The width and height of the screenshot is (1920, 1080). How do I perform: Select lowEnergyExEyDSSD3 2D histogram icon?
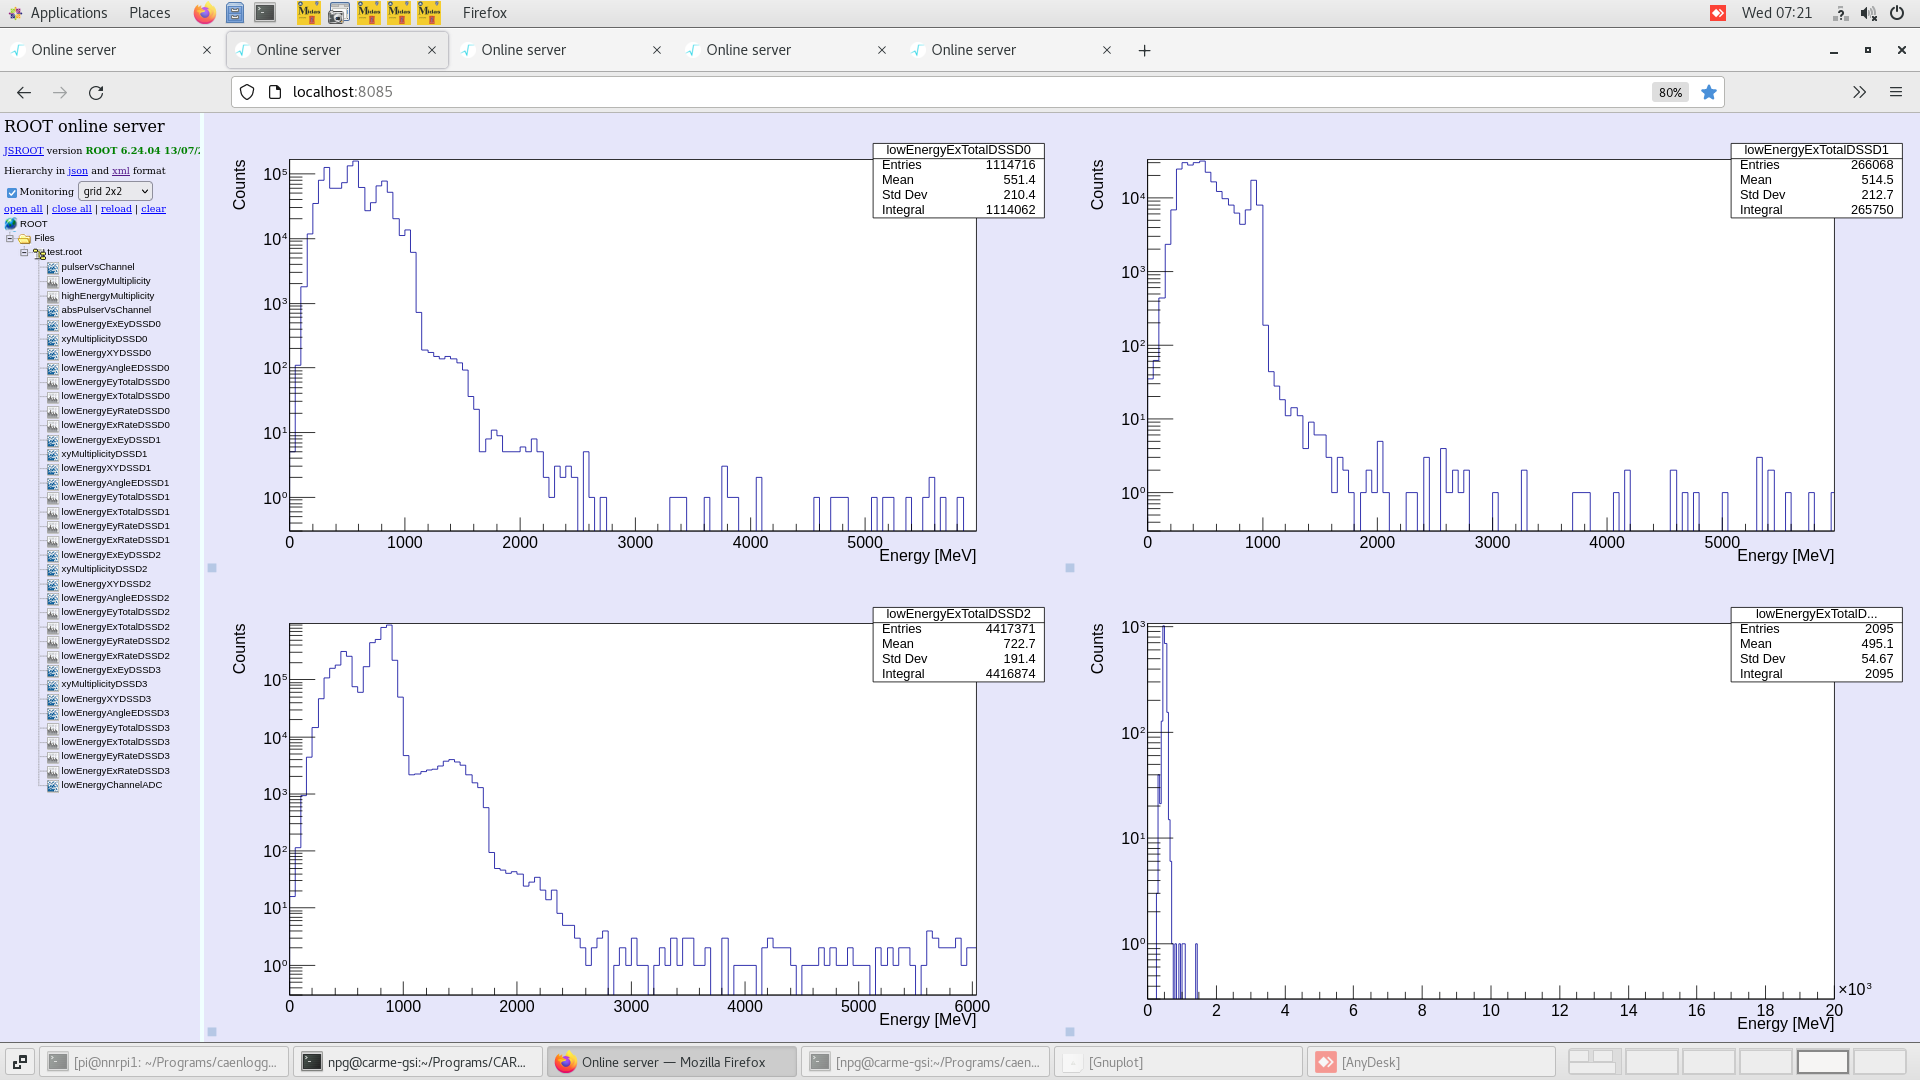tap(51, 669)
